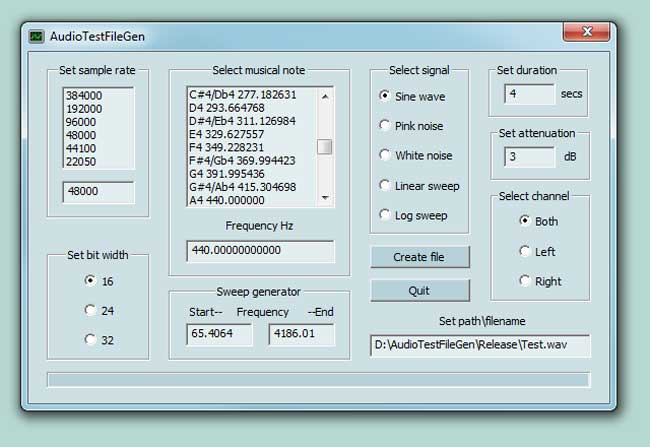The image size is (650, 447).
Task: Select note F#4/Gb4 369.994423
Action: (x=253, y=160)
